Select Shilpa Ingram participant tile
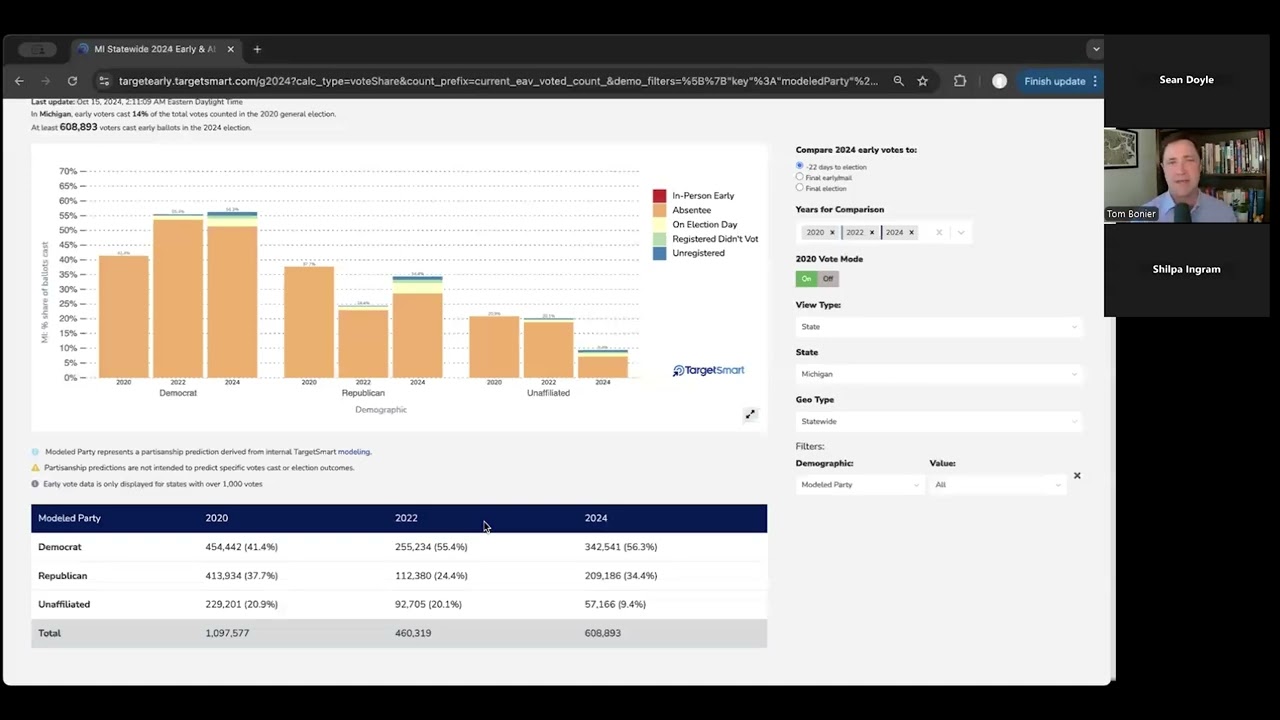This screenshot has height=720, width=1280. 1186,269
